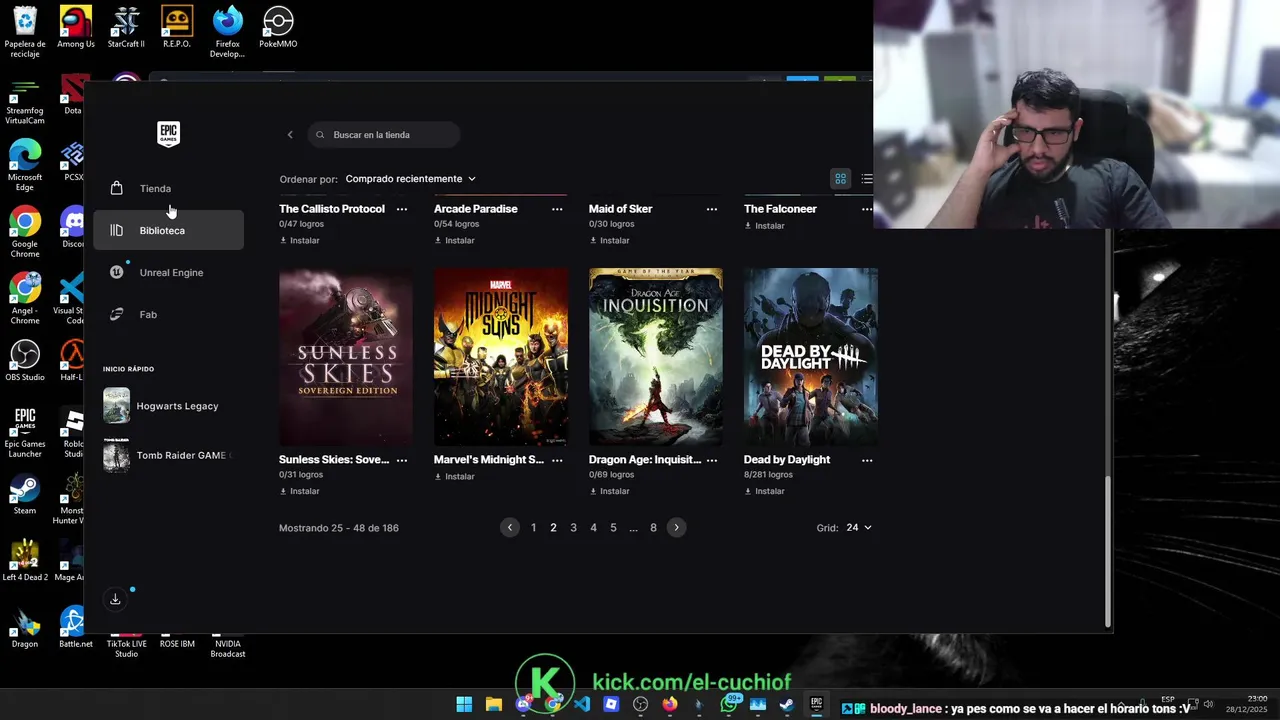Switch library to grid view
This screenshot has width=1280, height=720.
pyautogui.click(x=840, y=179)
